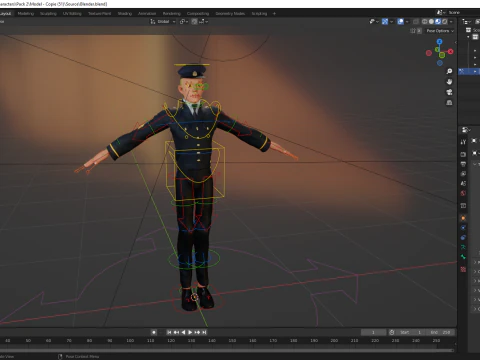Image resolution: width=480 pixels, height=360 pixels.
Task: Toggle auto keying record button
Action: pyautogui.click(x=154, y=332)
